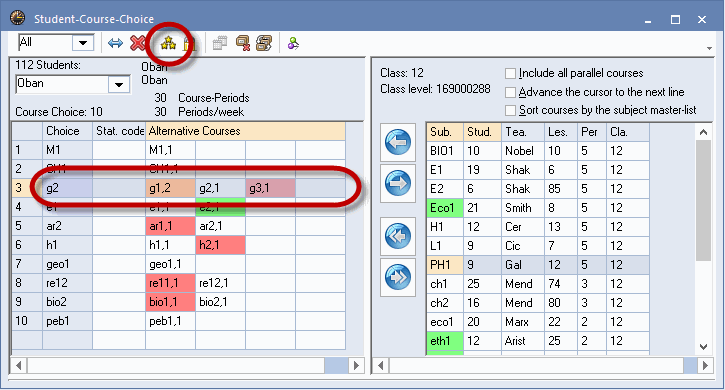Image resolution: width=725 pixels, height=390 pixels.
Task: Open the toolbar overflow arrow at far right
Action: pyautogui.click(x=709, y=49)
